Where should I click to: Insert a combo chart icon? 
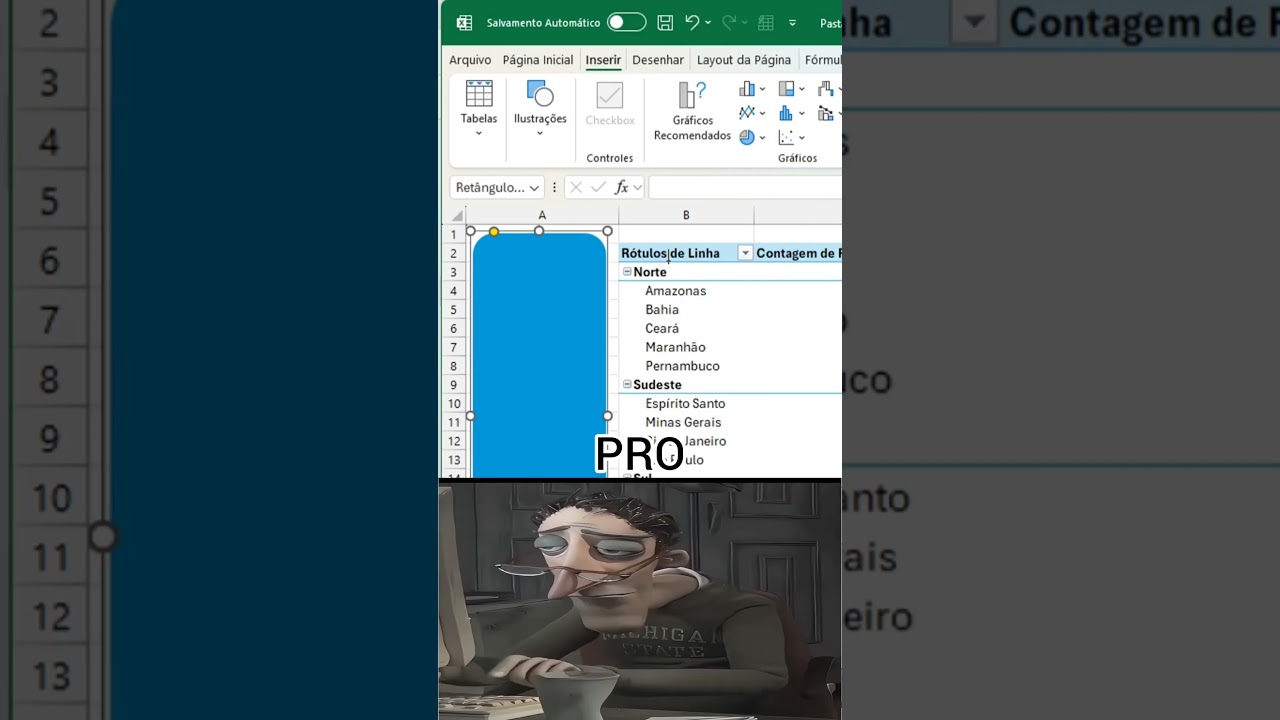tap(825, 113)
